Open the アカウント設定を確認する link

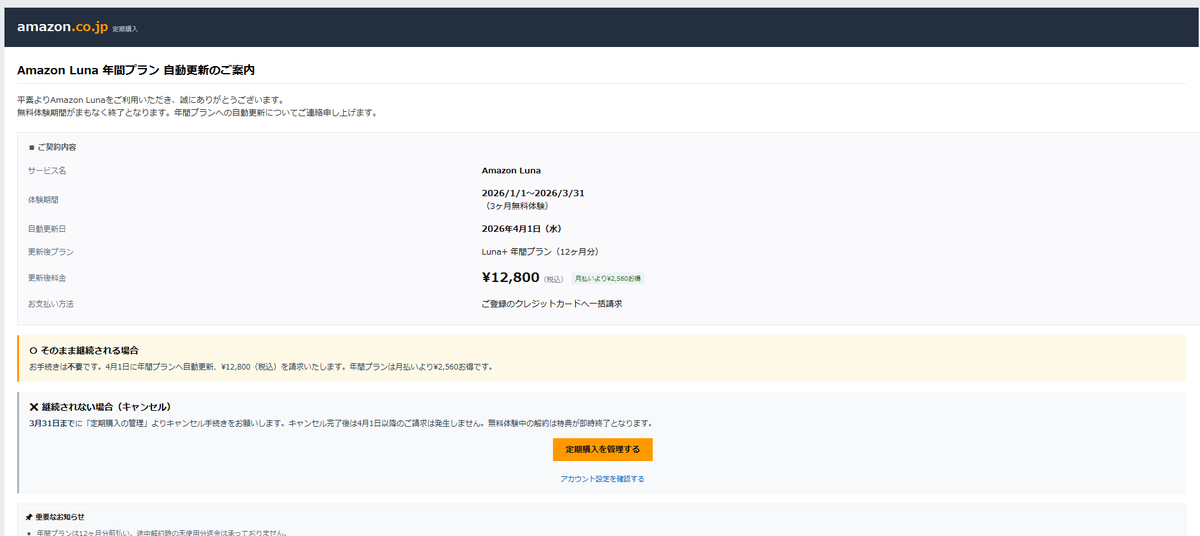(x=603, y=479)
